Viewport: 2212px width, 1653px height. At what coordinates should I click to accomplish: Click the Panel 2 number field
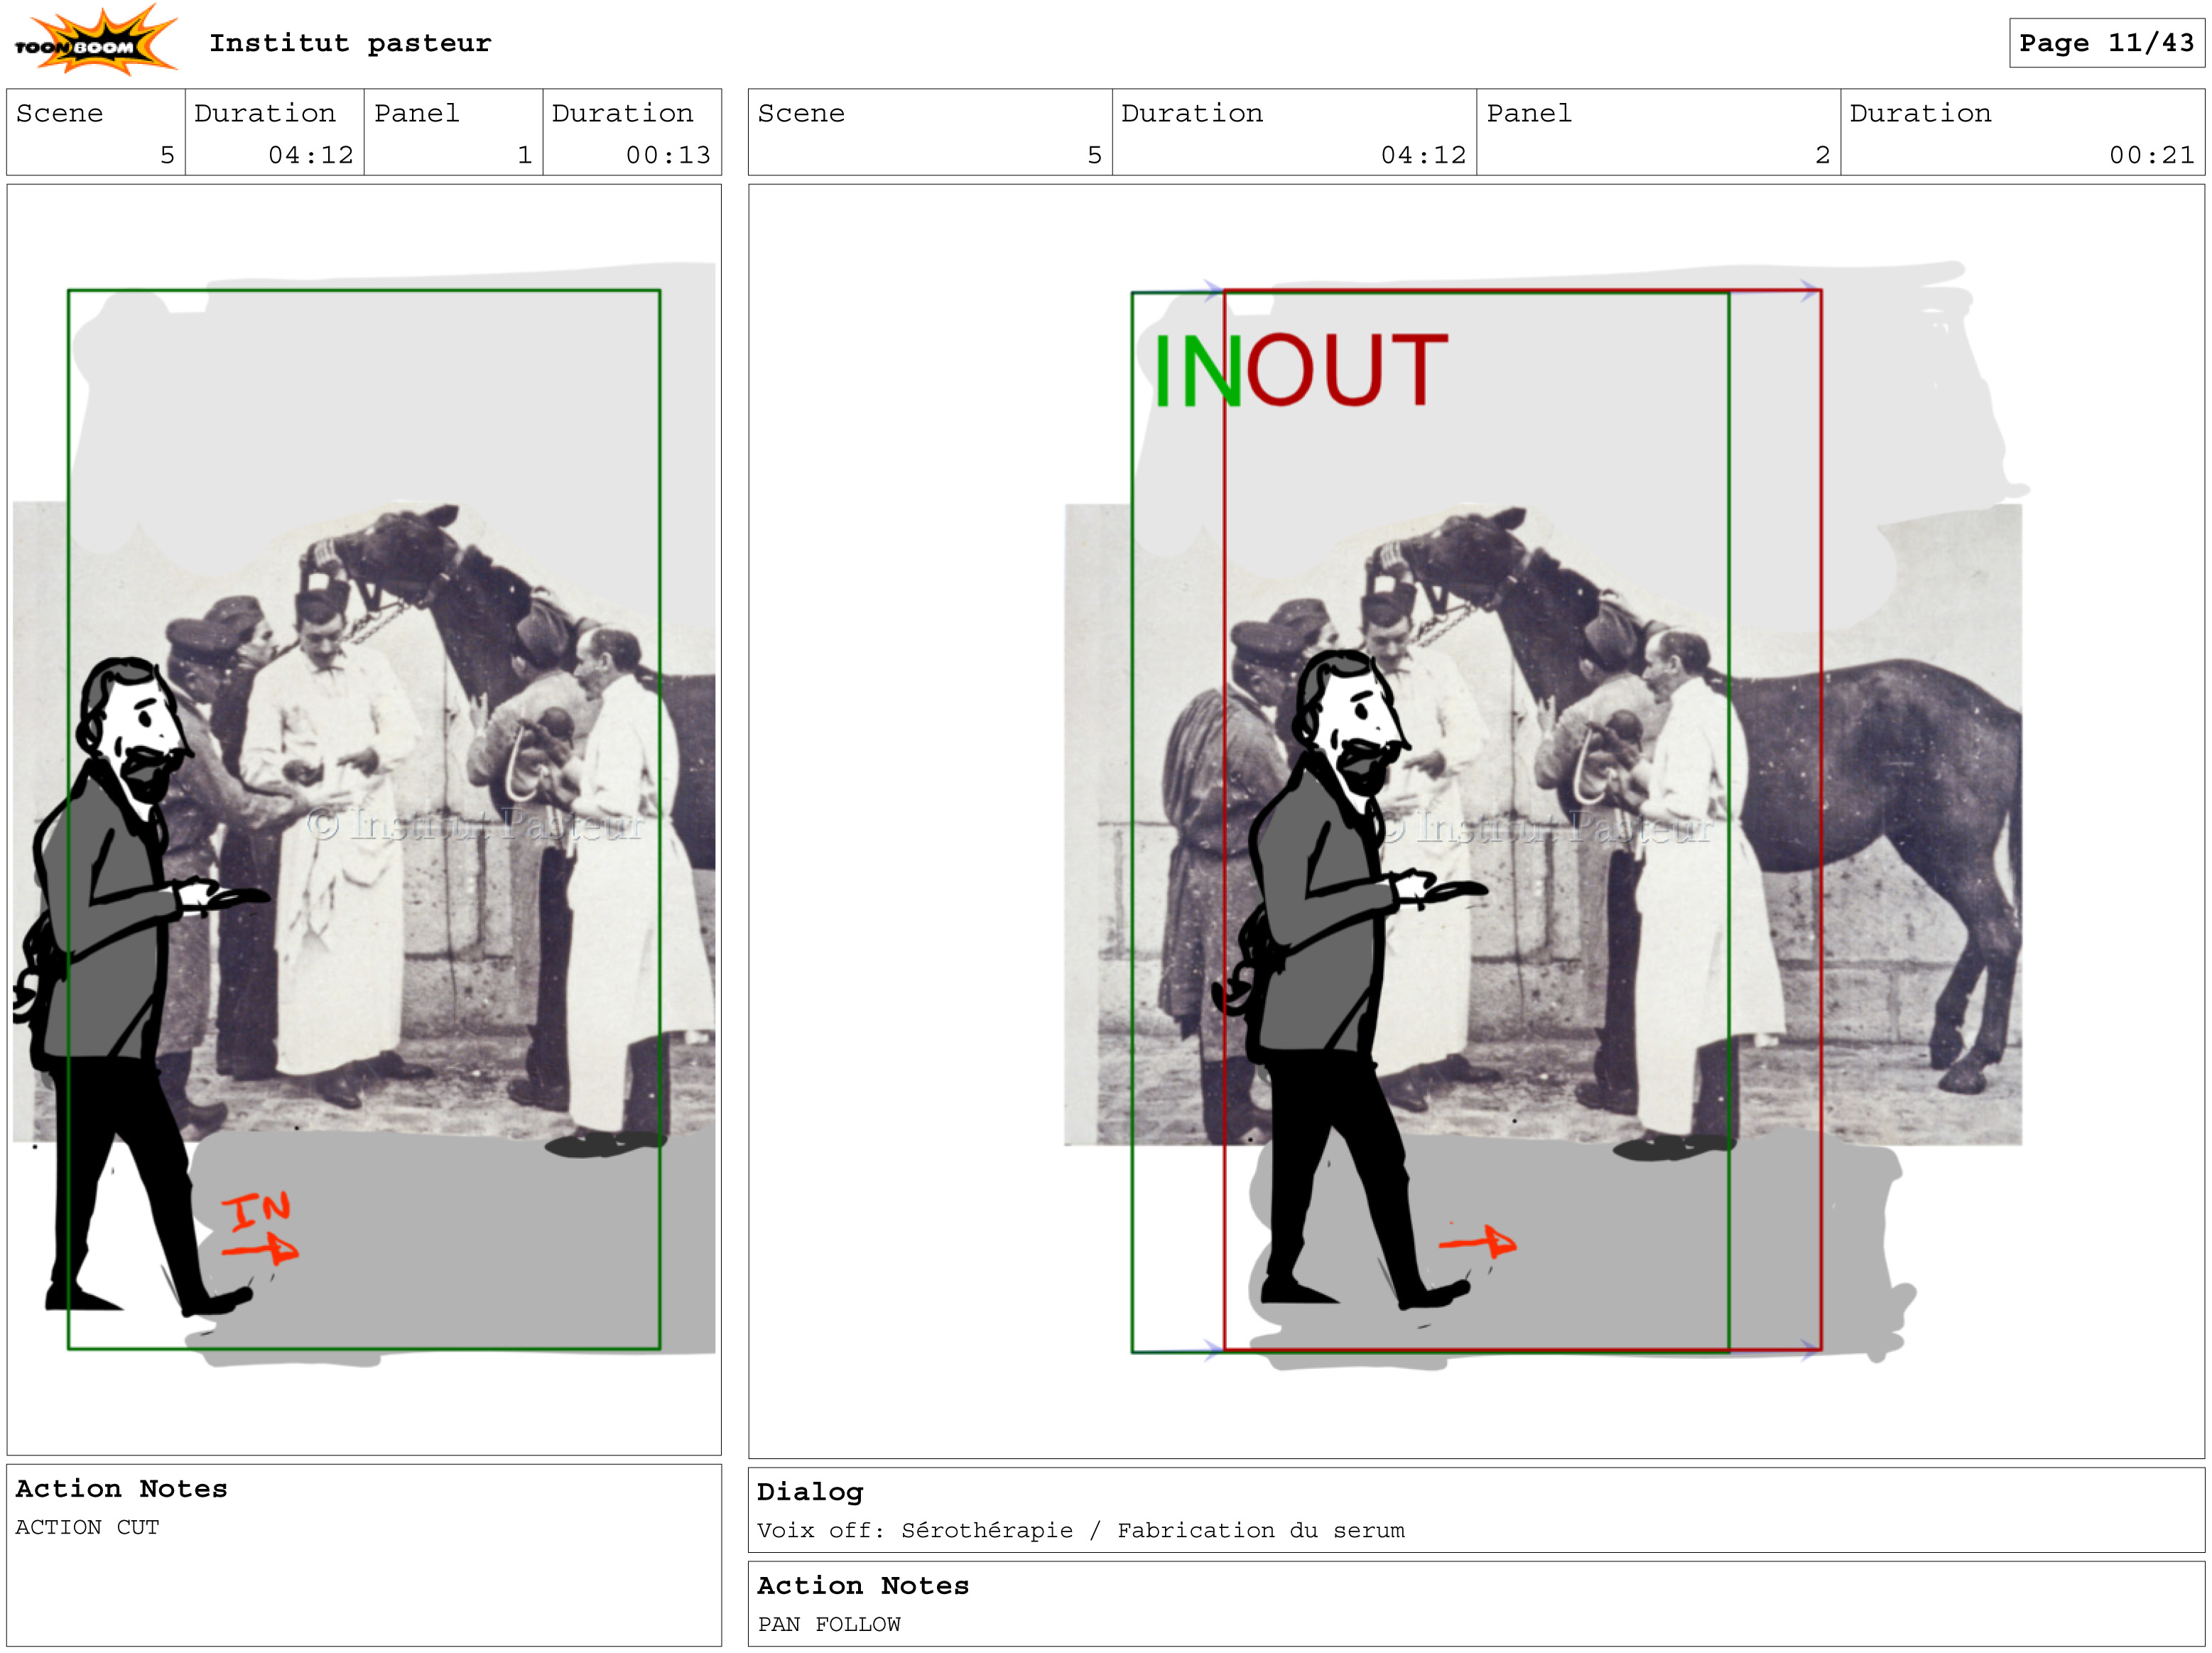[1821, 155]
